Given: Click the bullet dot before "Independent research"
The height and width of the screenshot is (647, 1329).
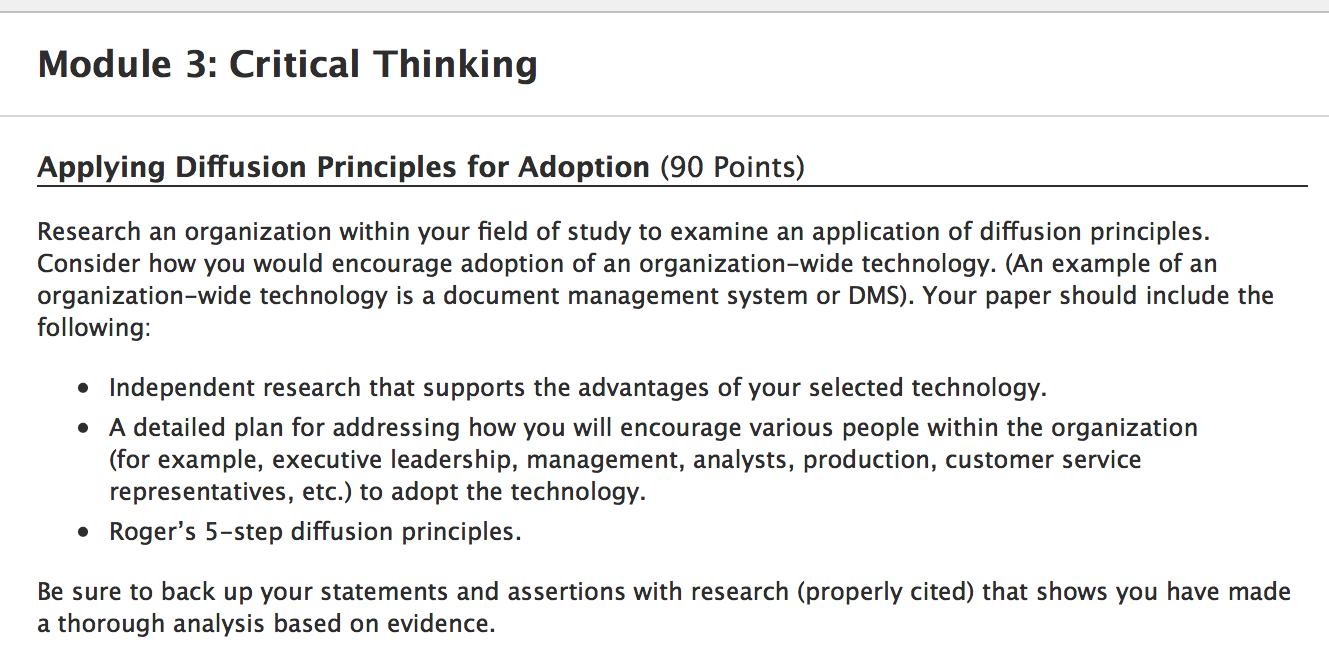Looking at the screenshot, I should 85,388.
